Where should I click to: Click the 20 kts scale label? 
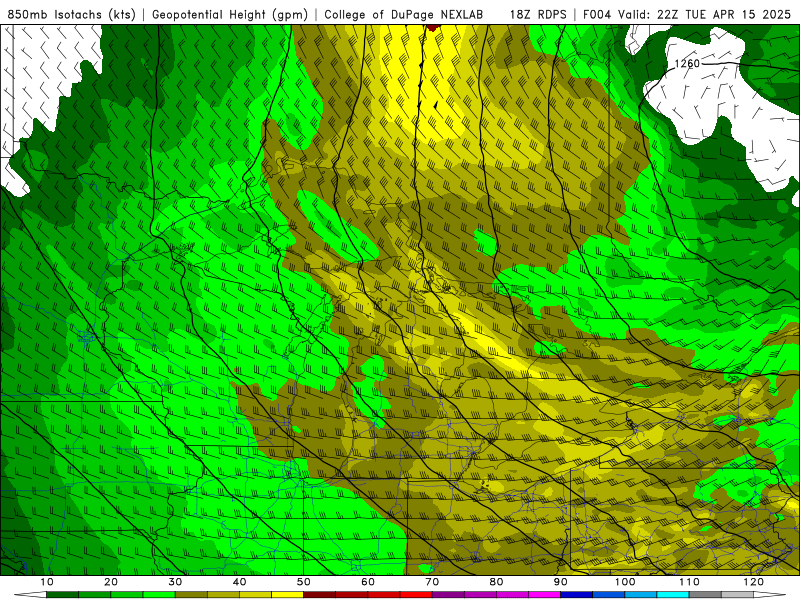click(x=111, y=582)
